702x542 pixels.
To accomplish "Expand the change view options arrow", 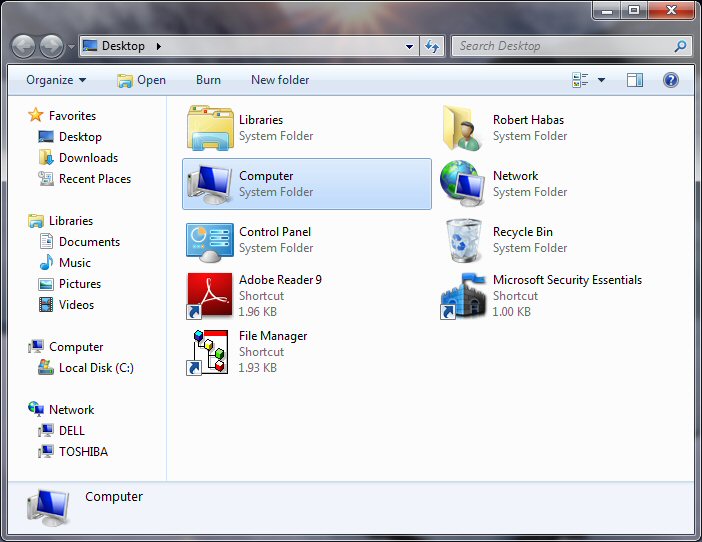I will pos(601,80).
